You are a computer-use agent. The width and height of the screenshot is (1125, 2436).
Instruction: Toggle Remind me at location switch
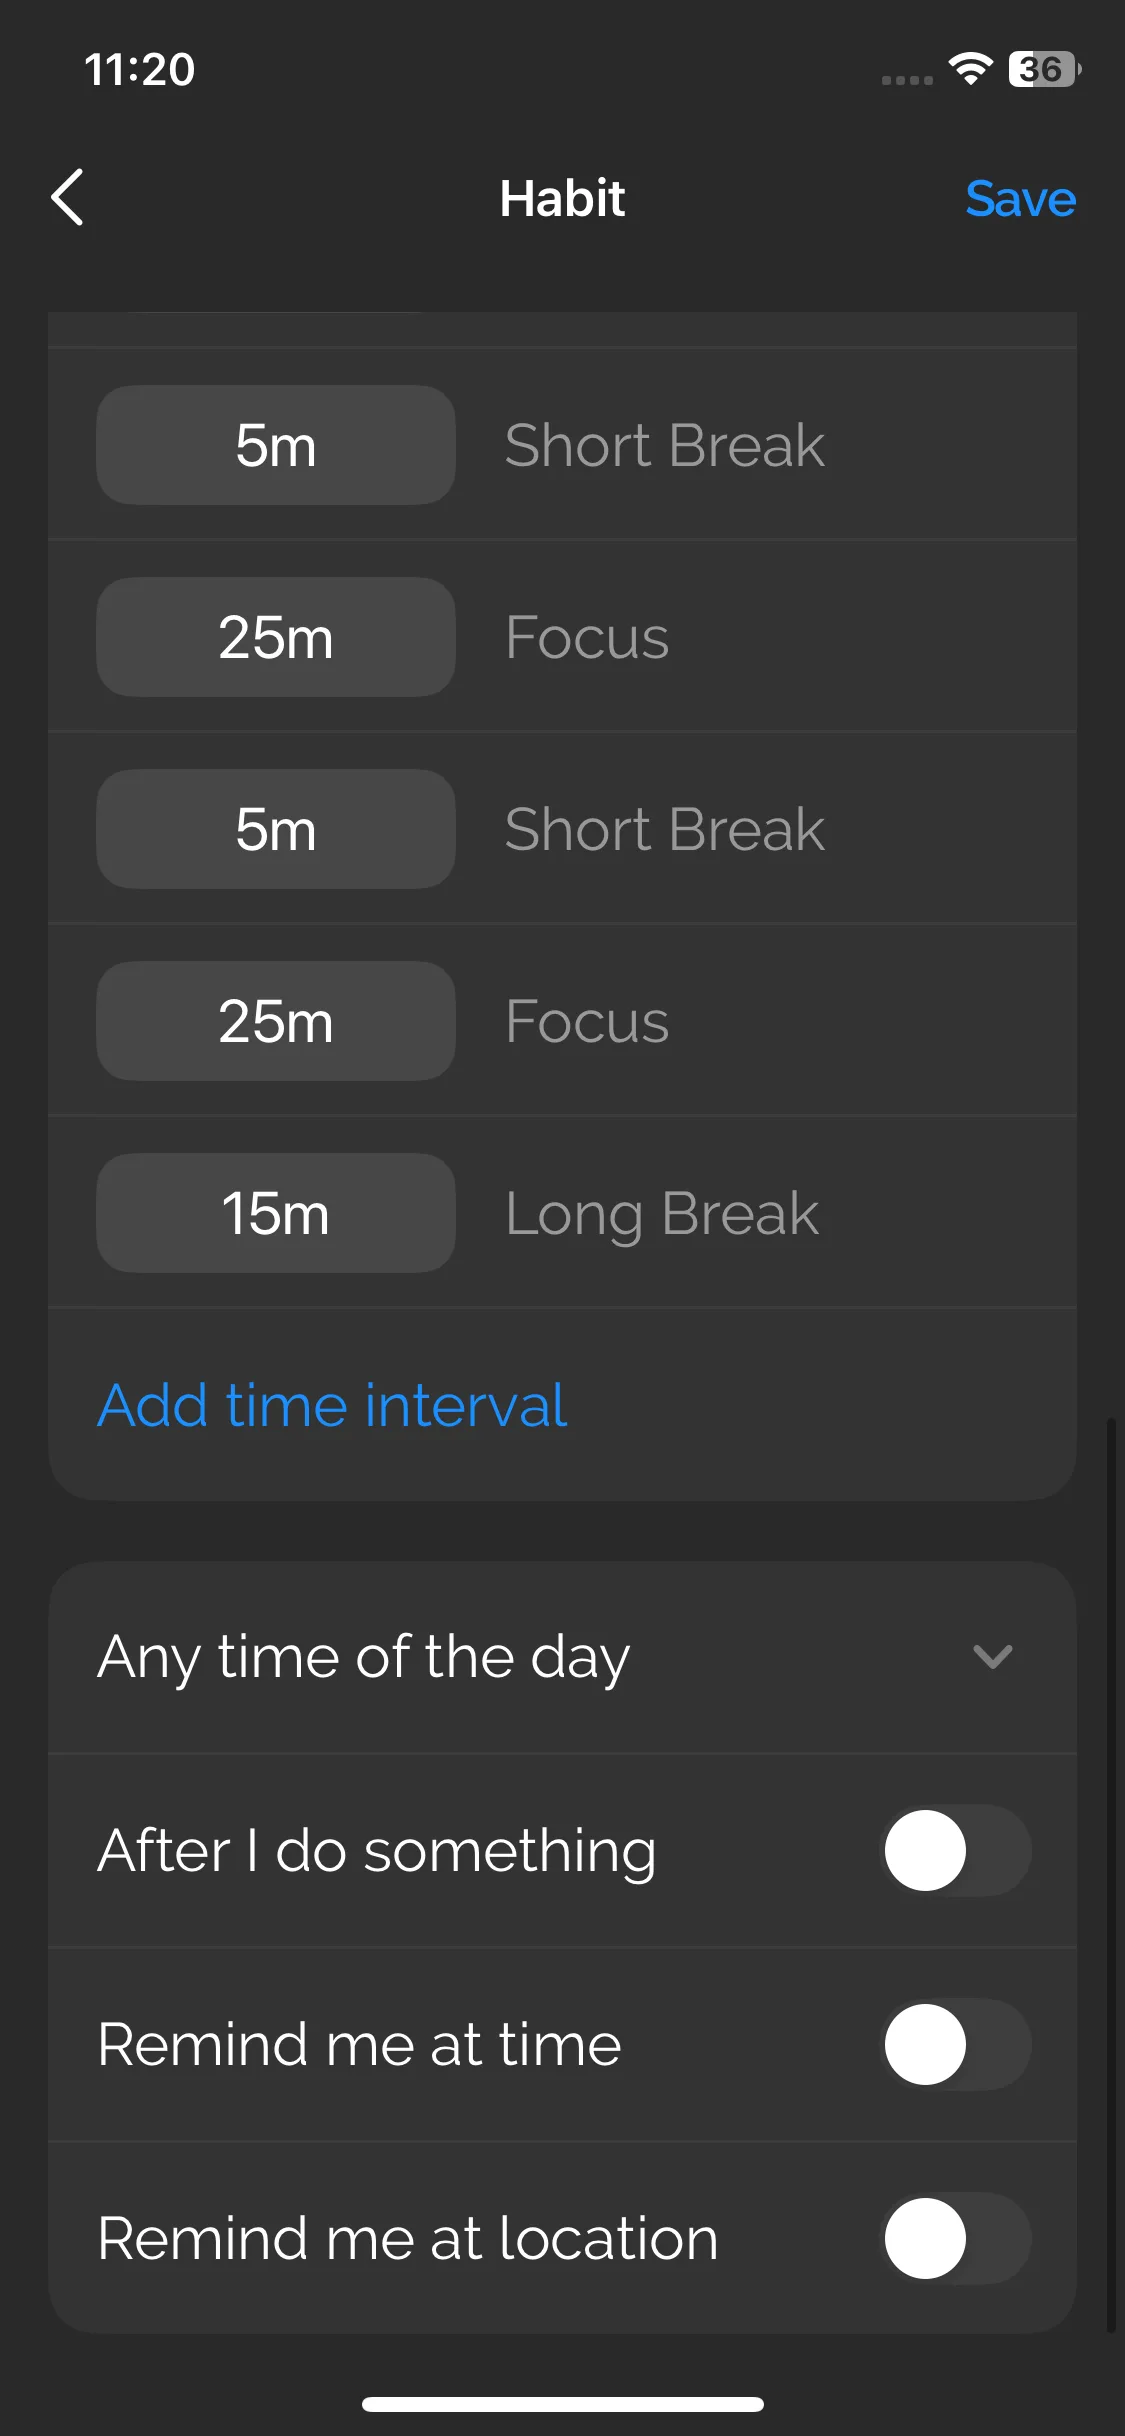coord(956,2238)
